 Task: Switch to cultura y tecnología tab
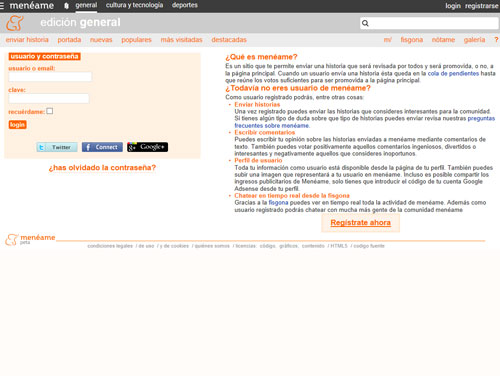tap(134, 5)
